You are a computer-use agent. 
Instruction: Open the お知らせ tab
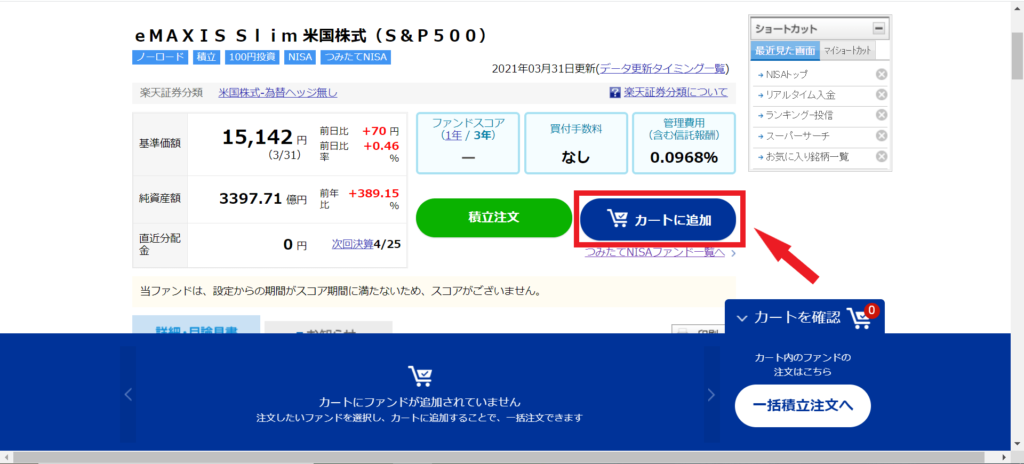coord(328,327)
